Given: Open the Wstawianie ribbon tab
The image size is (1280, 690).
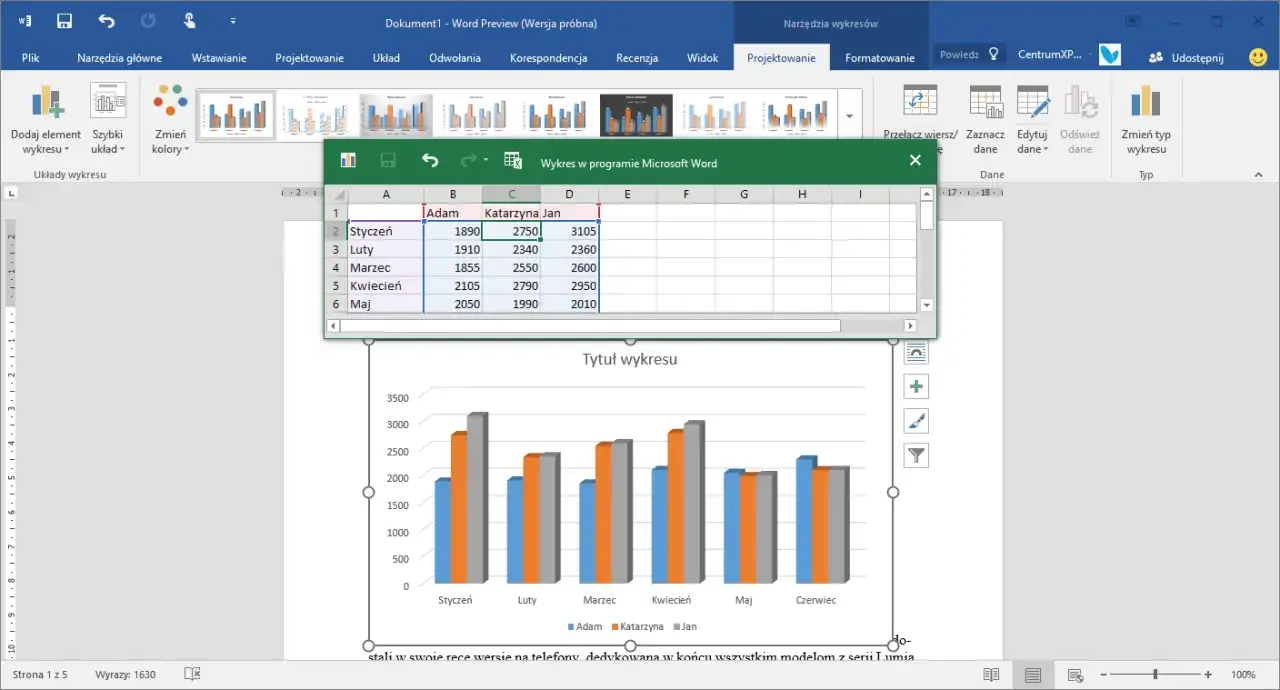Looking at the screenshot, I should tap(219, 58).
